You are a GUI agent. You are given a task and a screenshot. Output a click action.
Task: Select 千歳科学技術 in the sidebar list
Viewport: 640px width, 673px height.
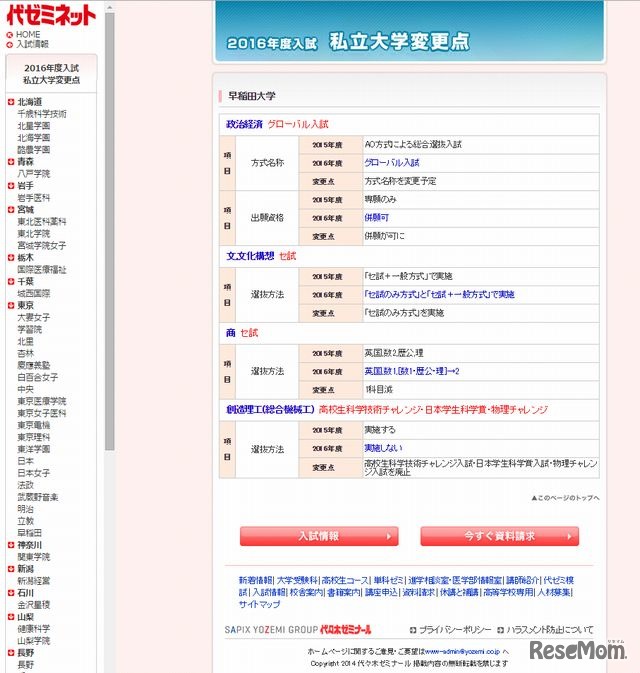point(42,114)
